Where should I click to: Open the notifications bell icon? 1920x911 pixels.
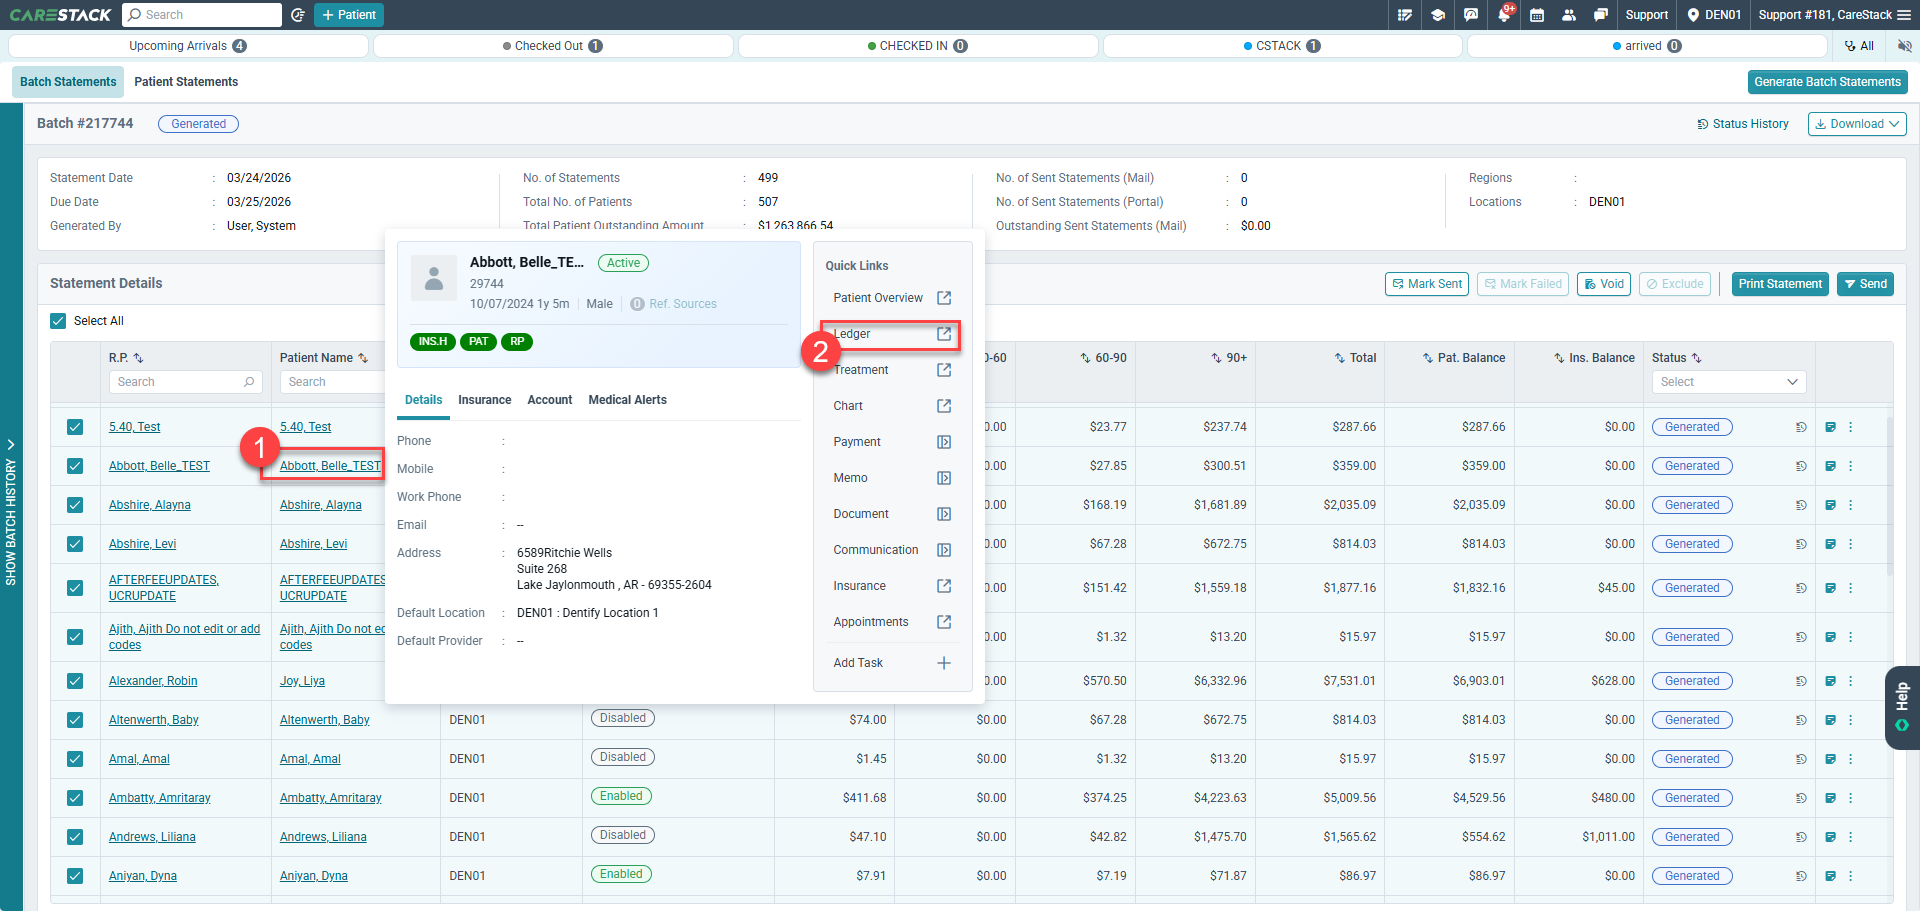coord(1504,15)
